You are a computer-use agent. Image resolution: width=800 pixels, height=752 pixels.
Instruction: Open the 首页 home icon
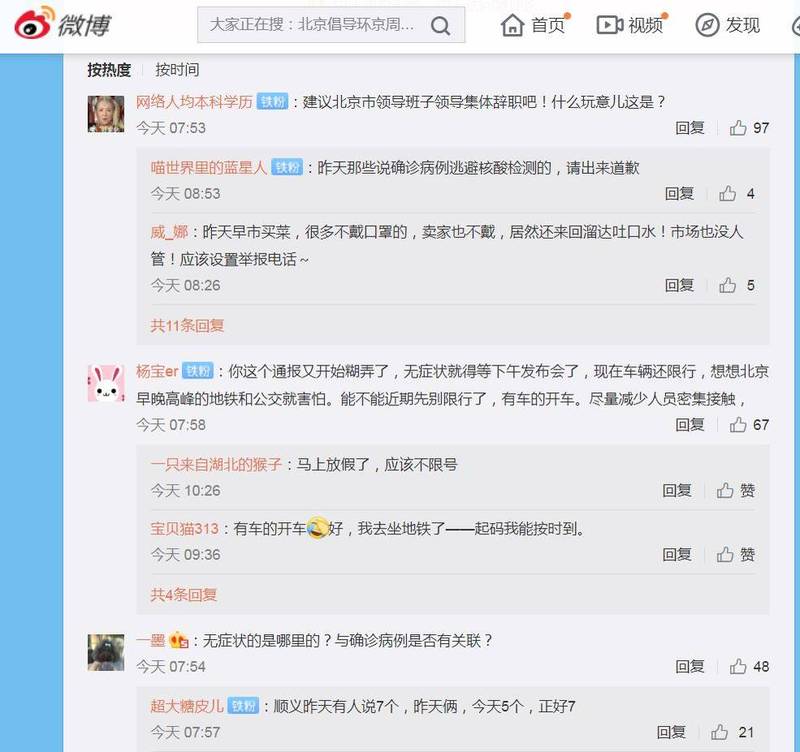(x=512, y=25)
